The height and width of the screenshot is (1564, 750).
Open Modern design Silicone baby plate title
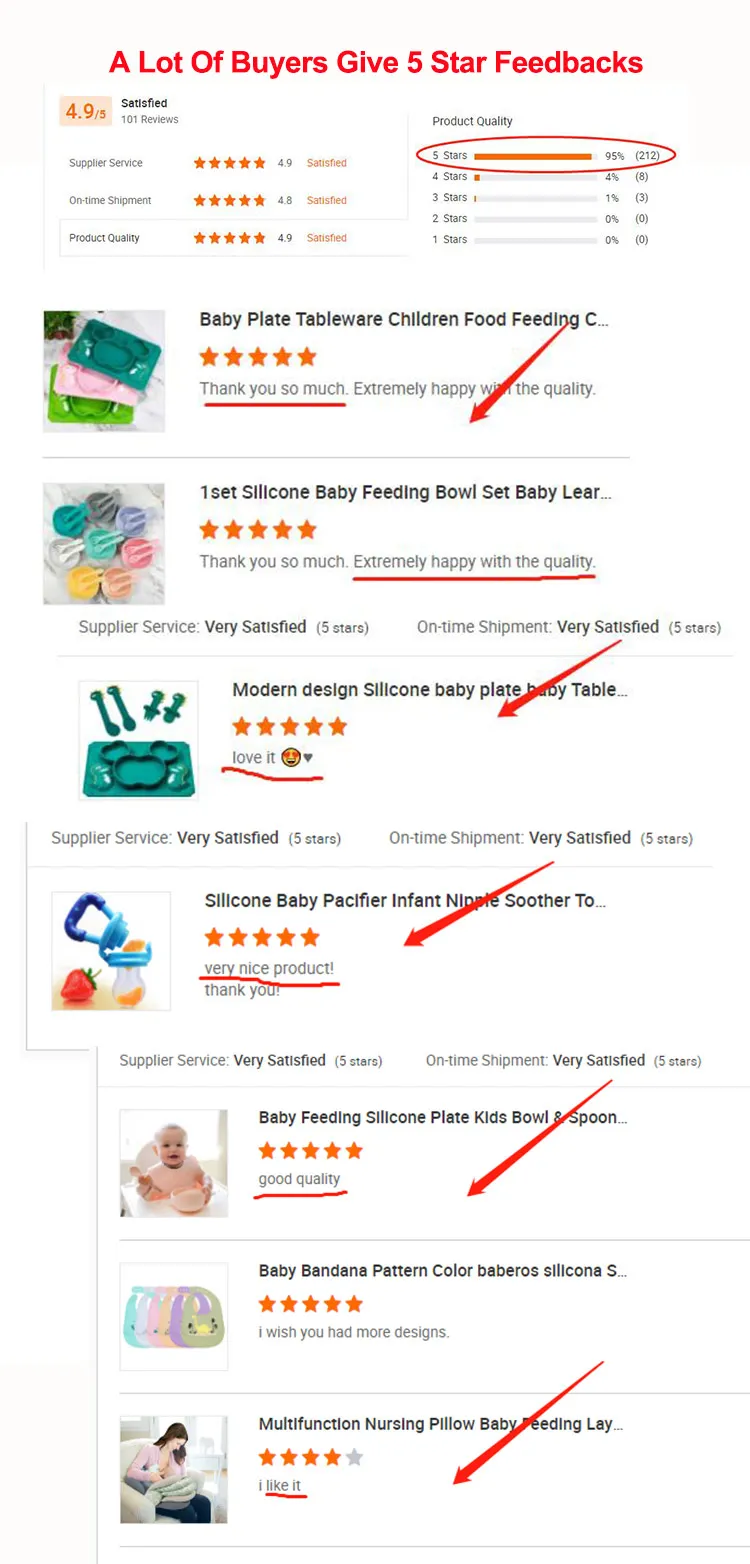pos(430,690)
